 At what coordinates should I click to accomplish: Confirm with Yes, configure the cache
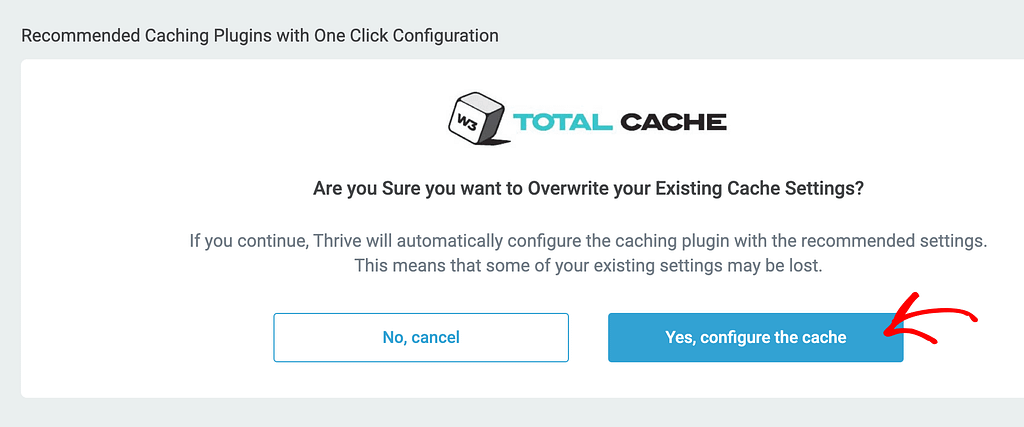tap(756, 338)
